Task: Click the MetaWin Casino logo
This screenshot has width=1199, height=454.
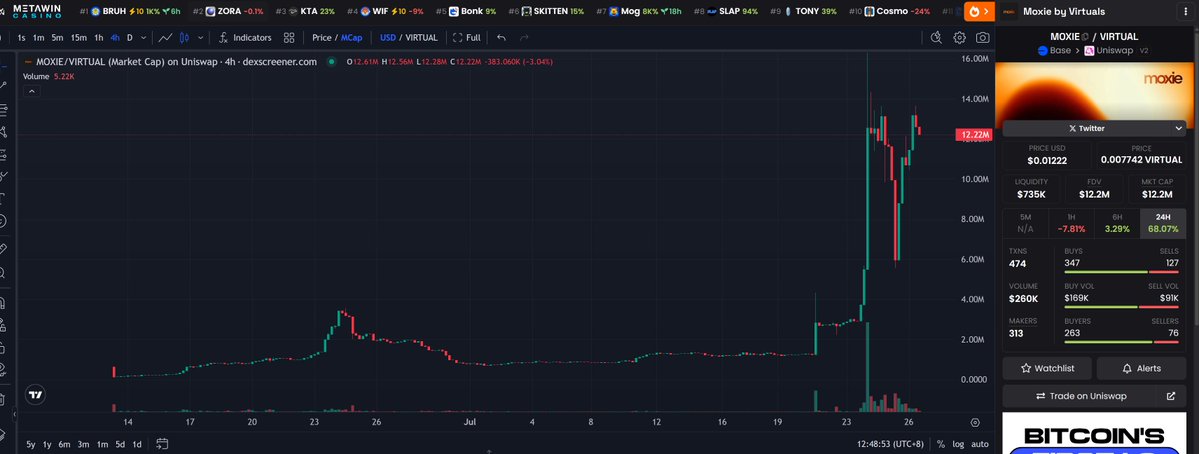Action: coord(37,11)
